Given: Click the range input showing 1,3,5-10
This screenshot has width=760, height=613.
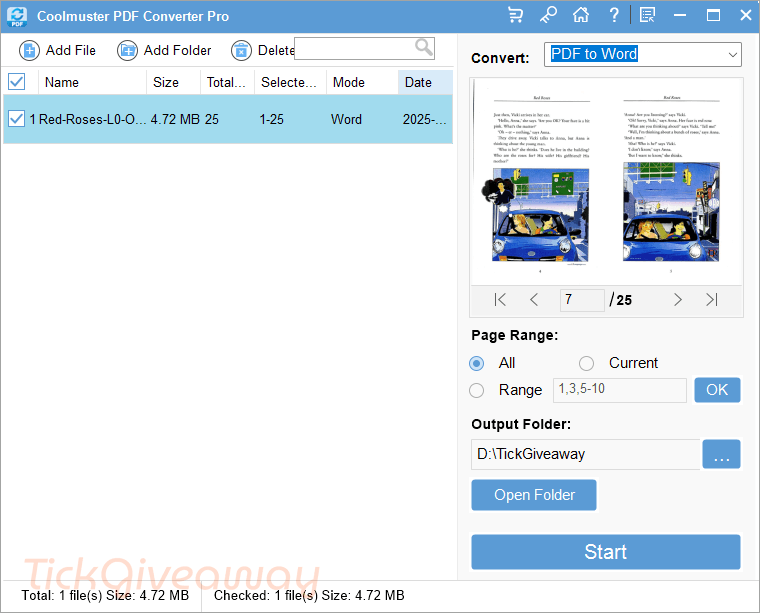Looking at the screenshot, I should [619, 390].
